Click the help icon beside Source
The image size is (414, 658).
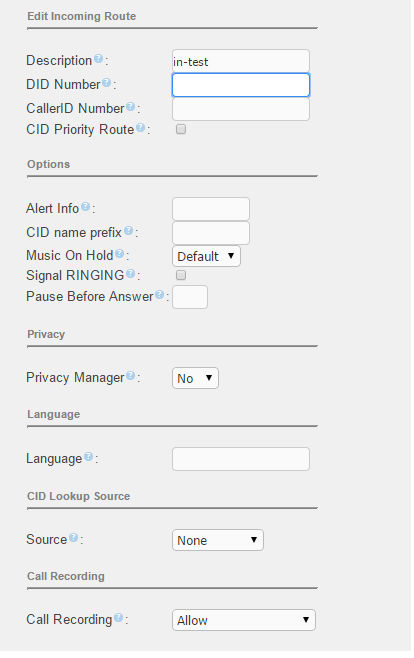tap(73, 537)
